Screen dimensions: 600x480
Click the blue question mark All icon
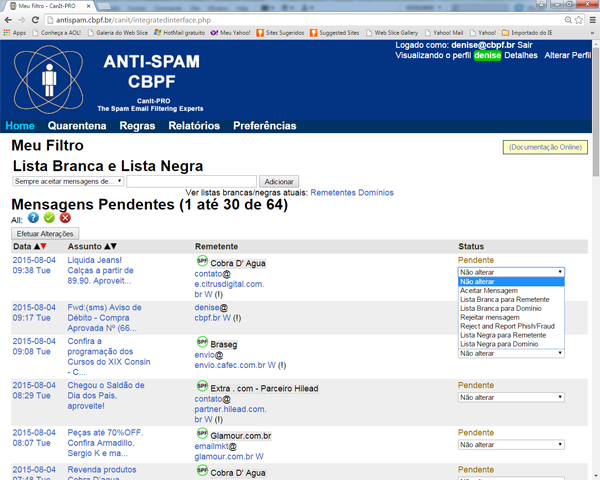33,217
